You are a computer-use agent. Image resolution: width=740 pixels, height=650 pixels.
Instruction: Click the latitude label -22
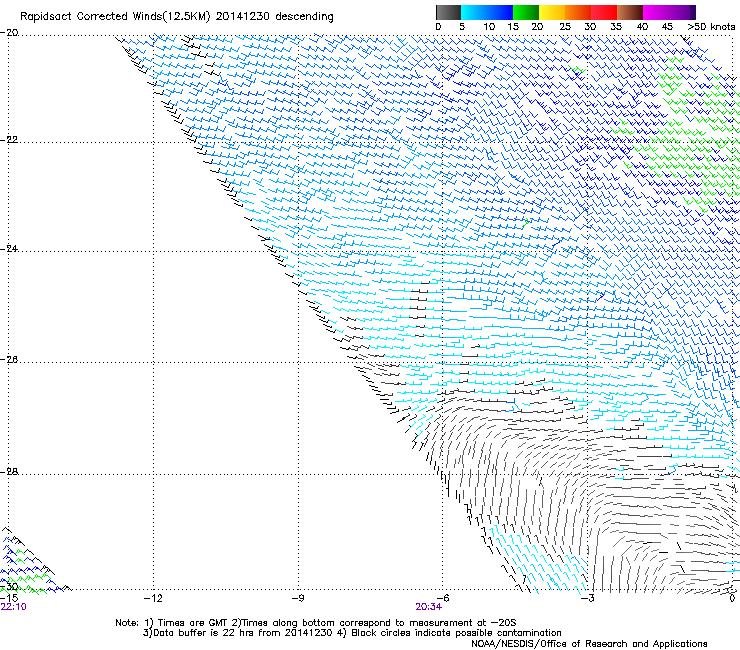coord(9,140)
